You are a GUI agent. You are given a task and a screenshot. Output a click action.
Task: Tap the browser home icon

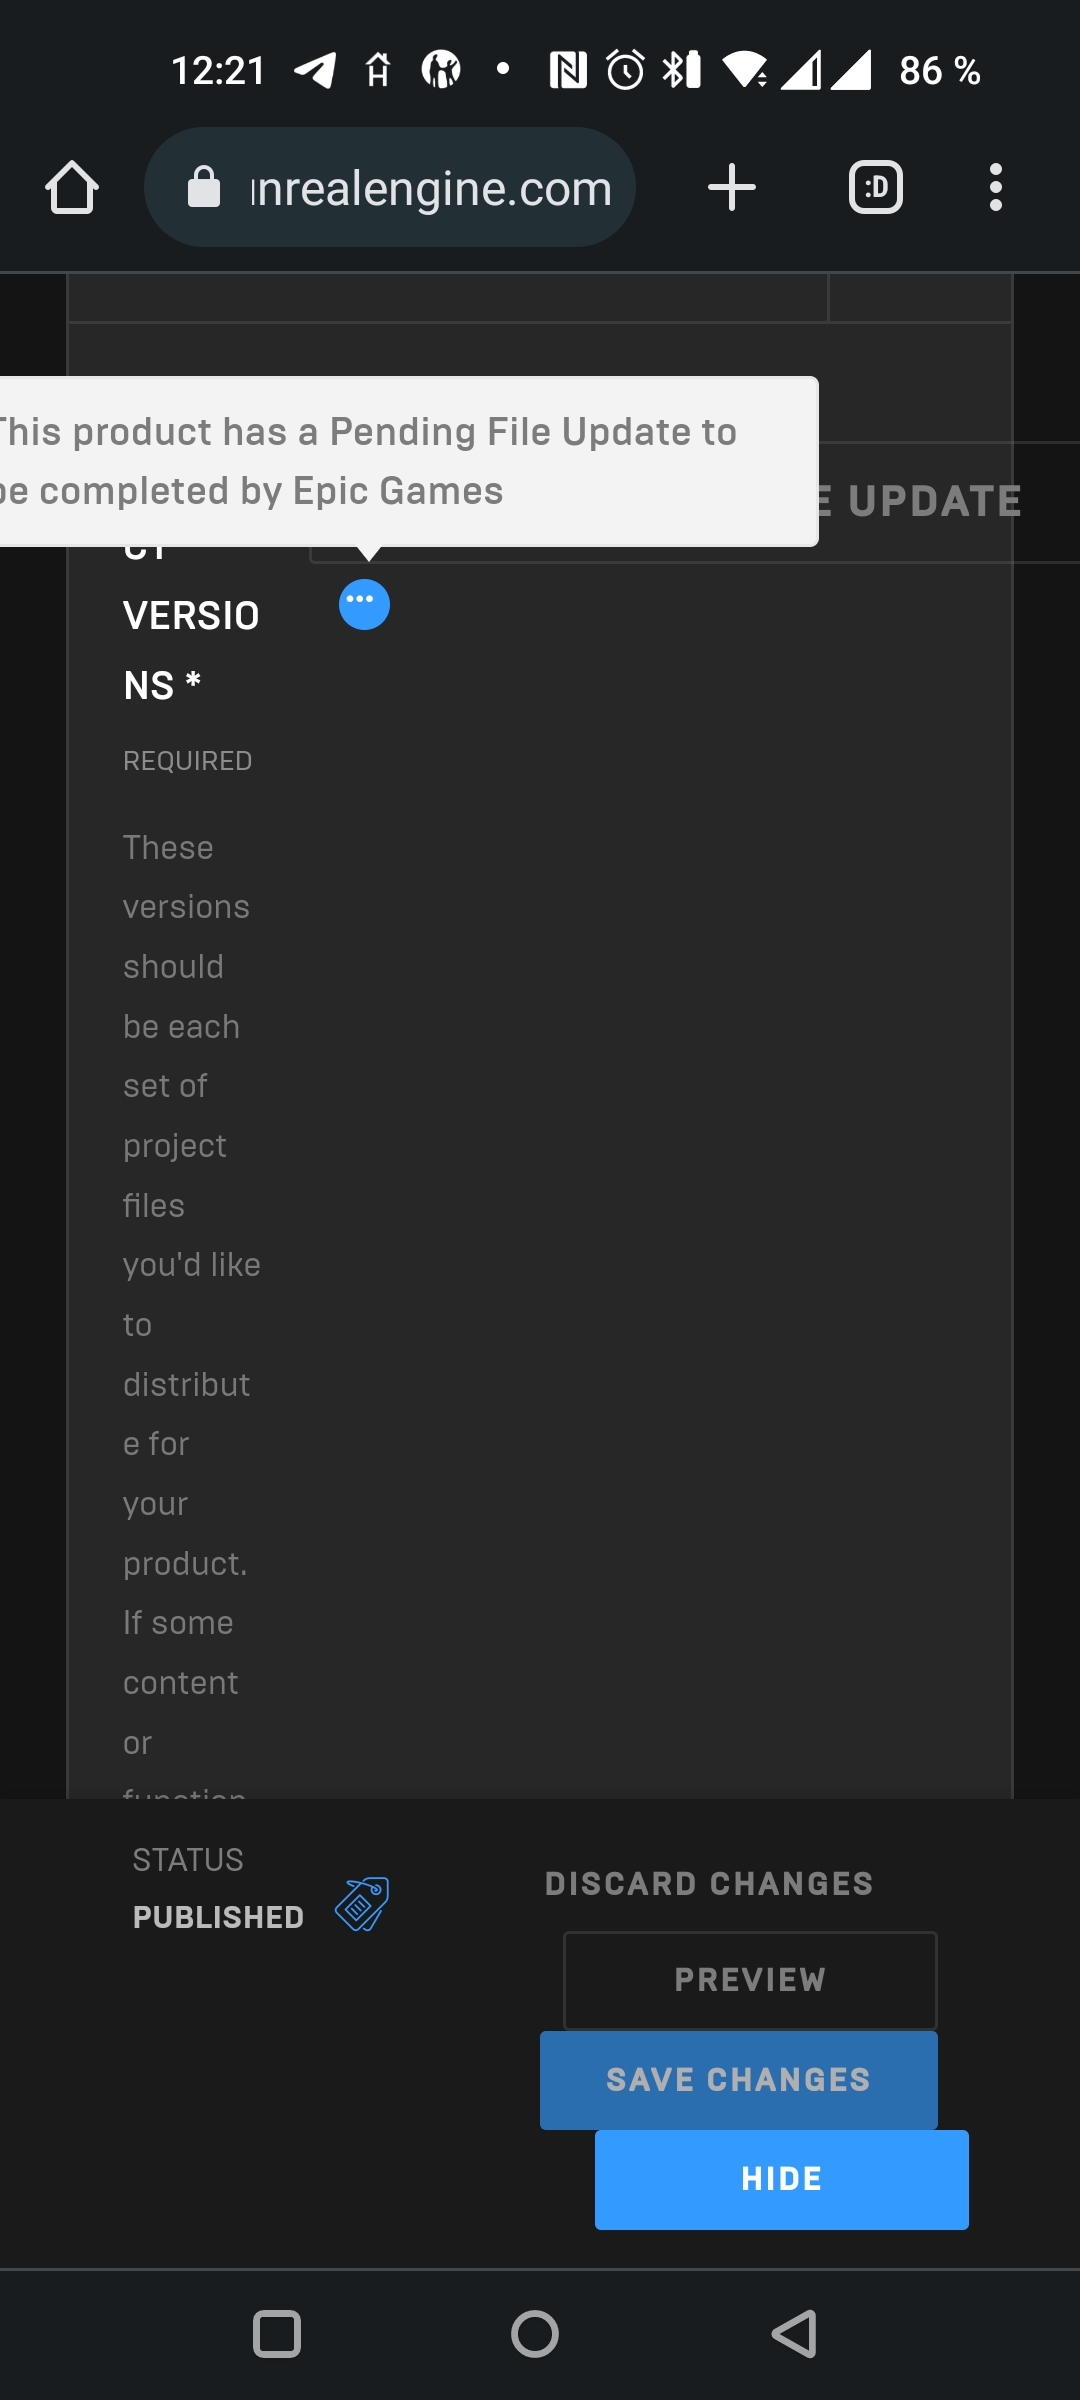coord(72,187)
